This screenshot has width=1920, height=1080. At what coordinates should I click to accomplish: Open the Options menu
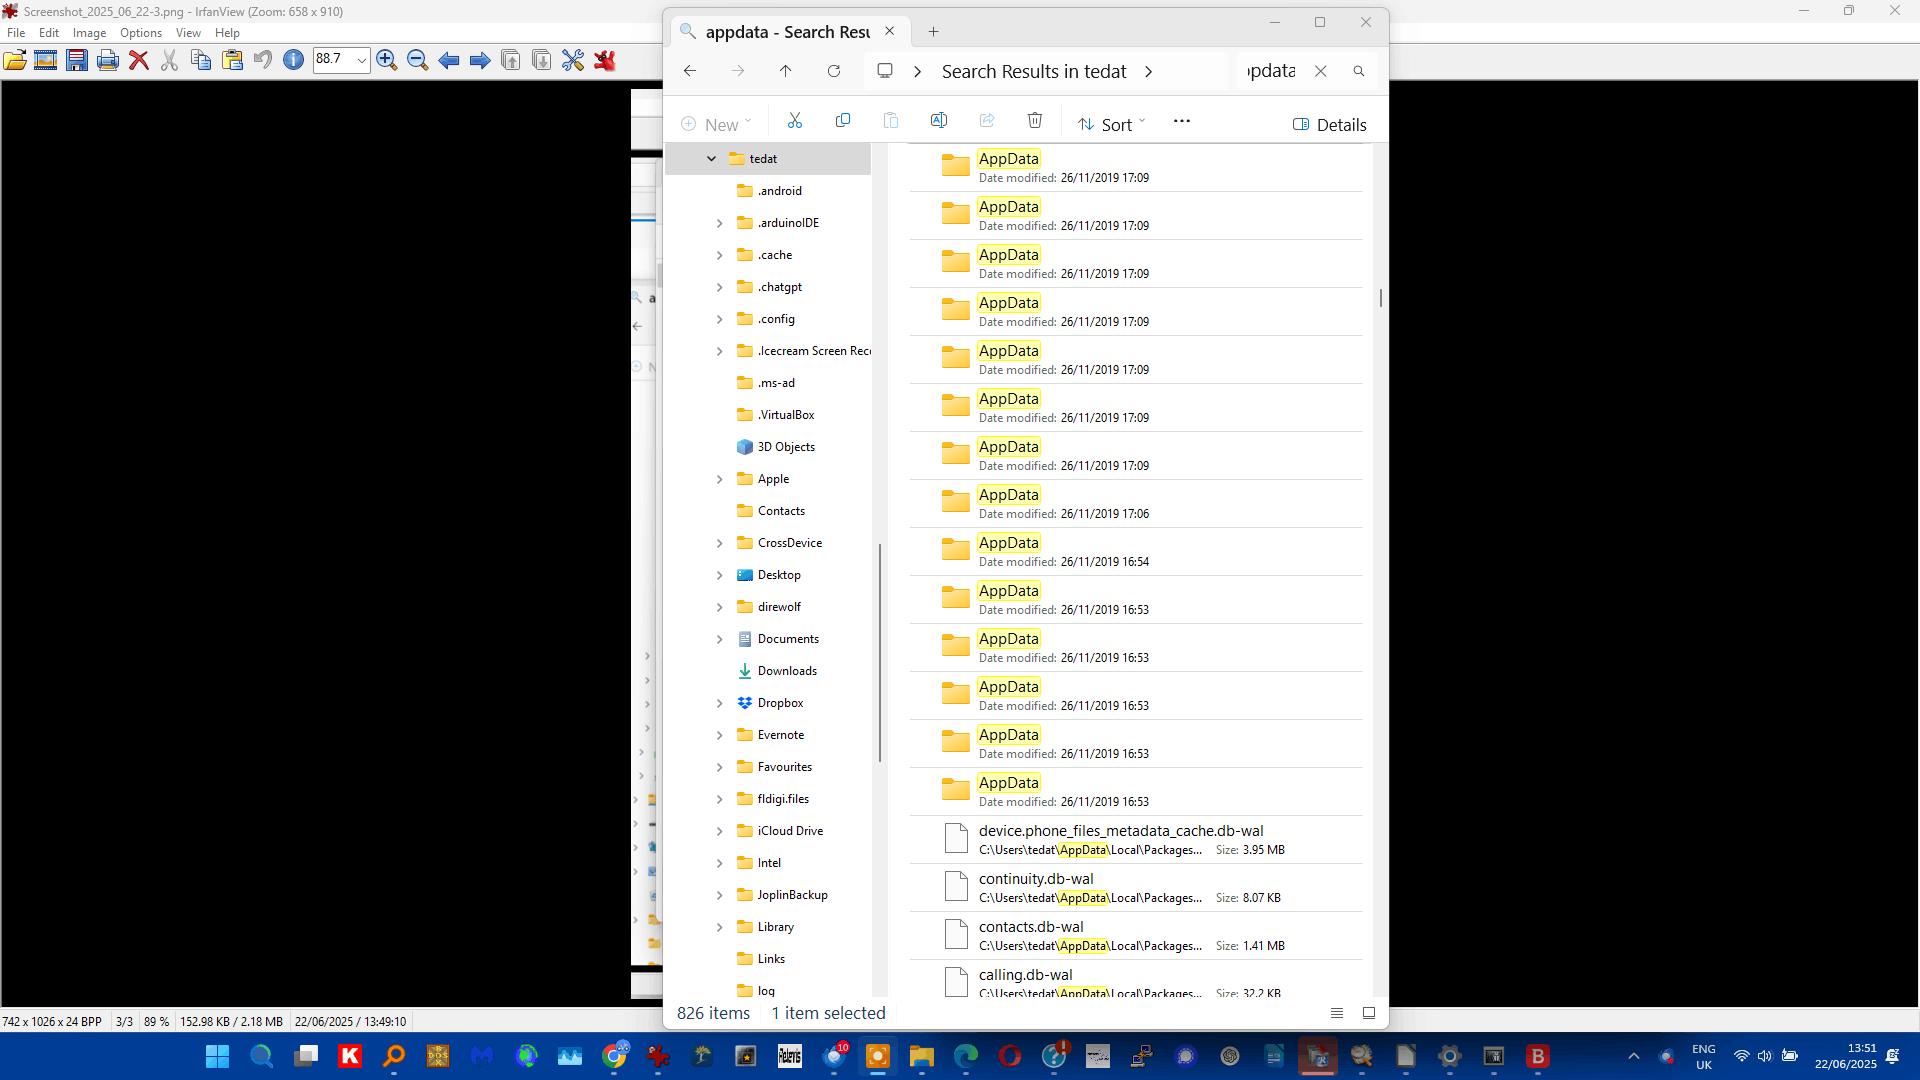tap(140, 33)
